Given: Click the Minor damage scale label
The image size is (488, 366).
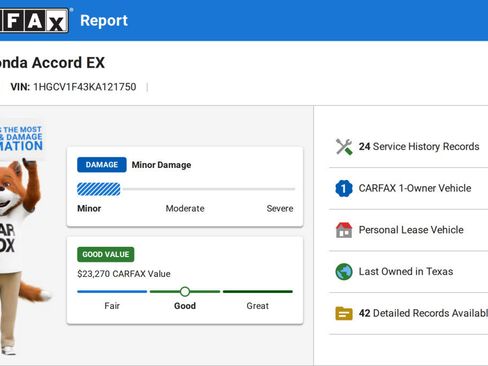Looking at the screenshot, I should tap(89, 209).
